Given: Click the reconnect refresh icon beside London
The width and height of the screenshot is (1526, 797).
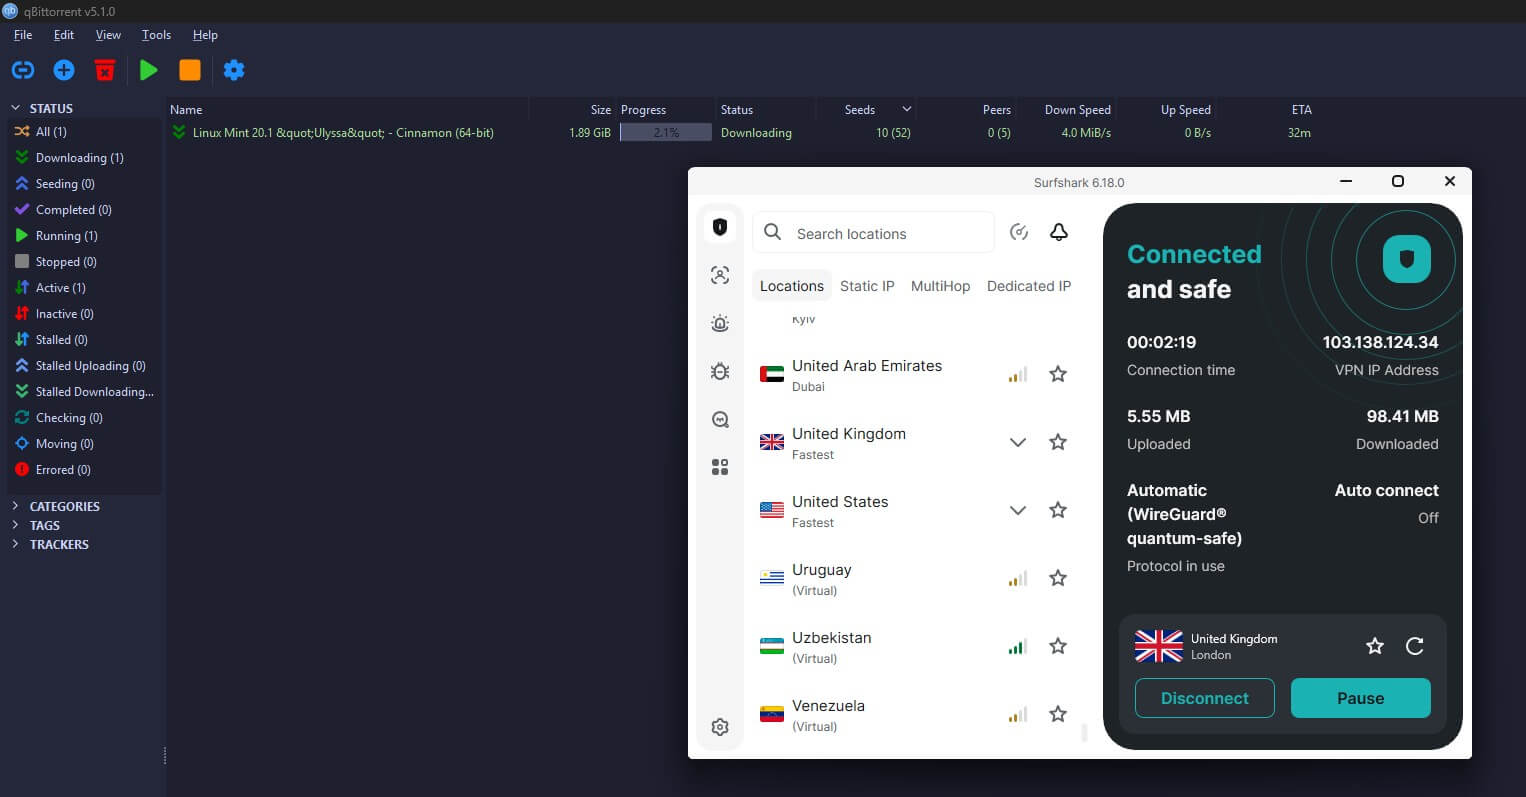Looking at the screenshot, I should (x=1415, y=646).
